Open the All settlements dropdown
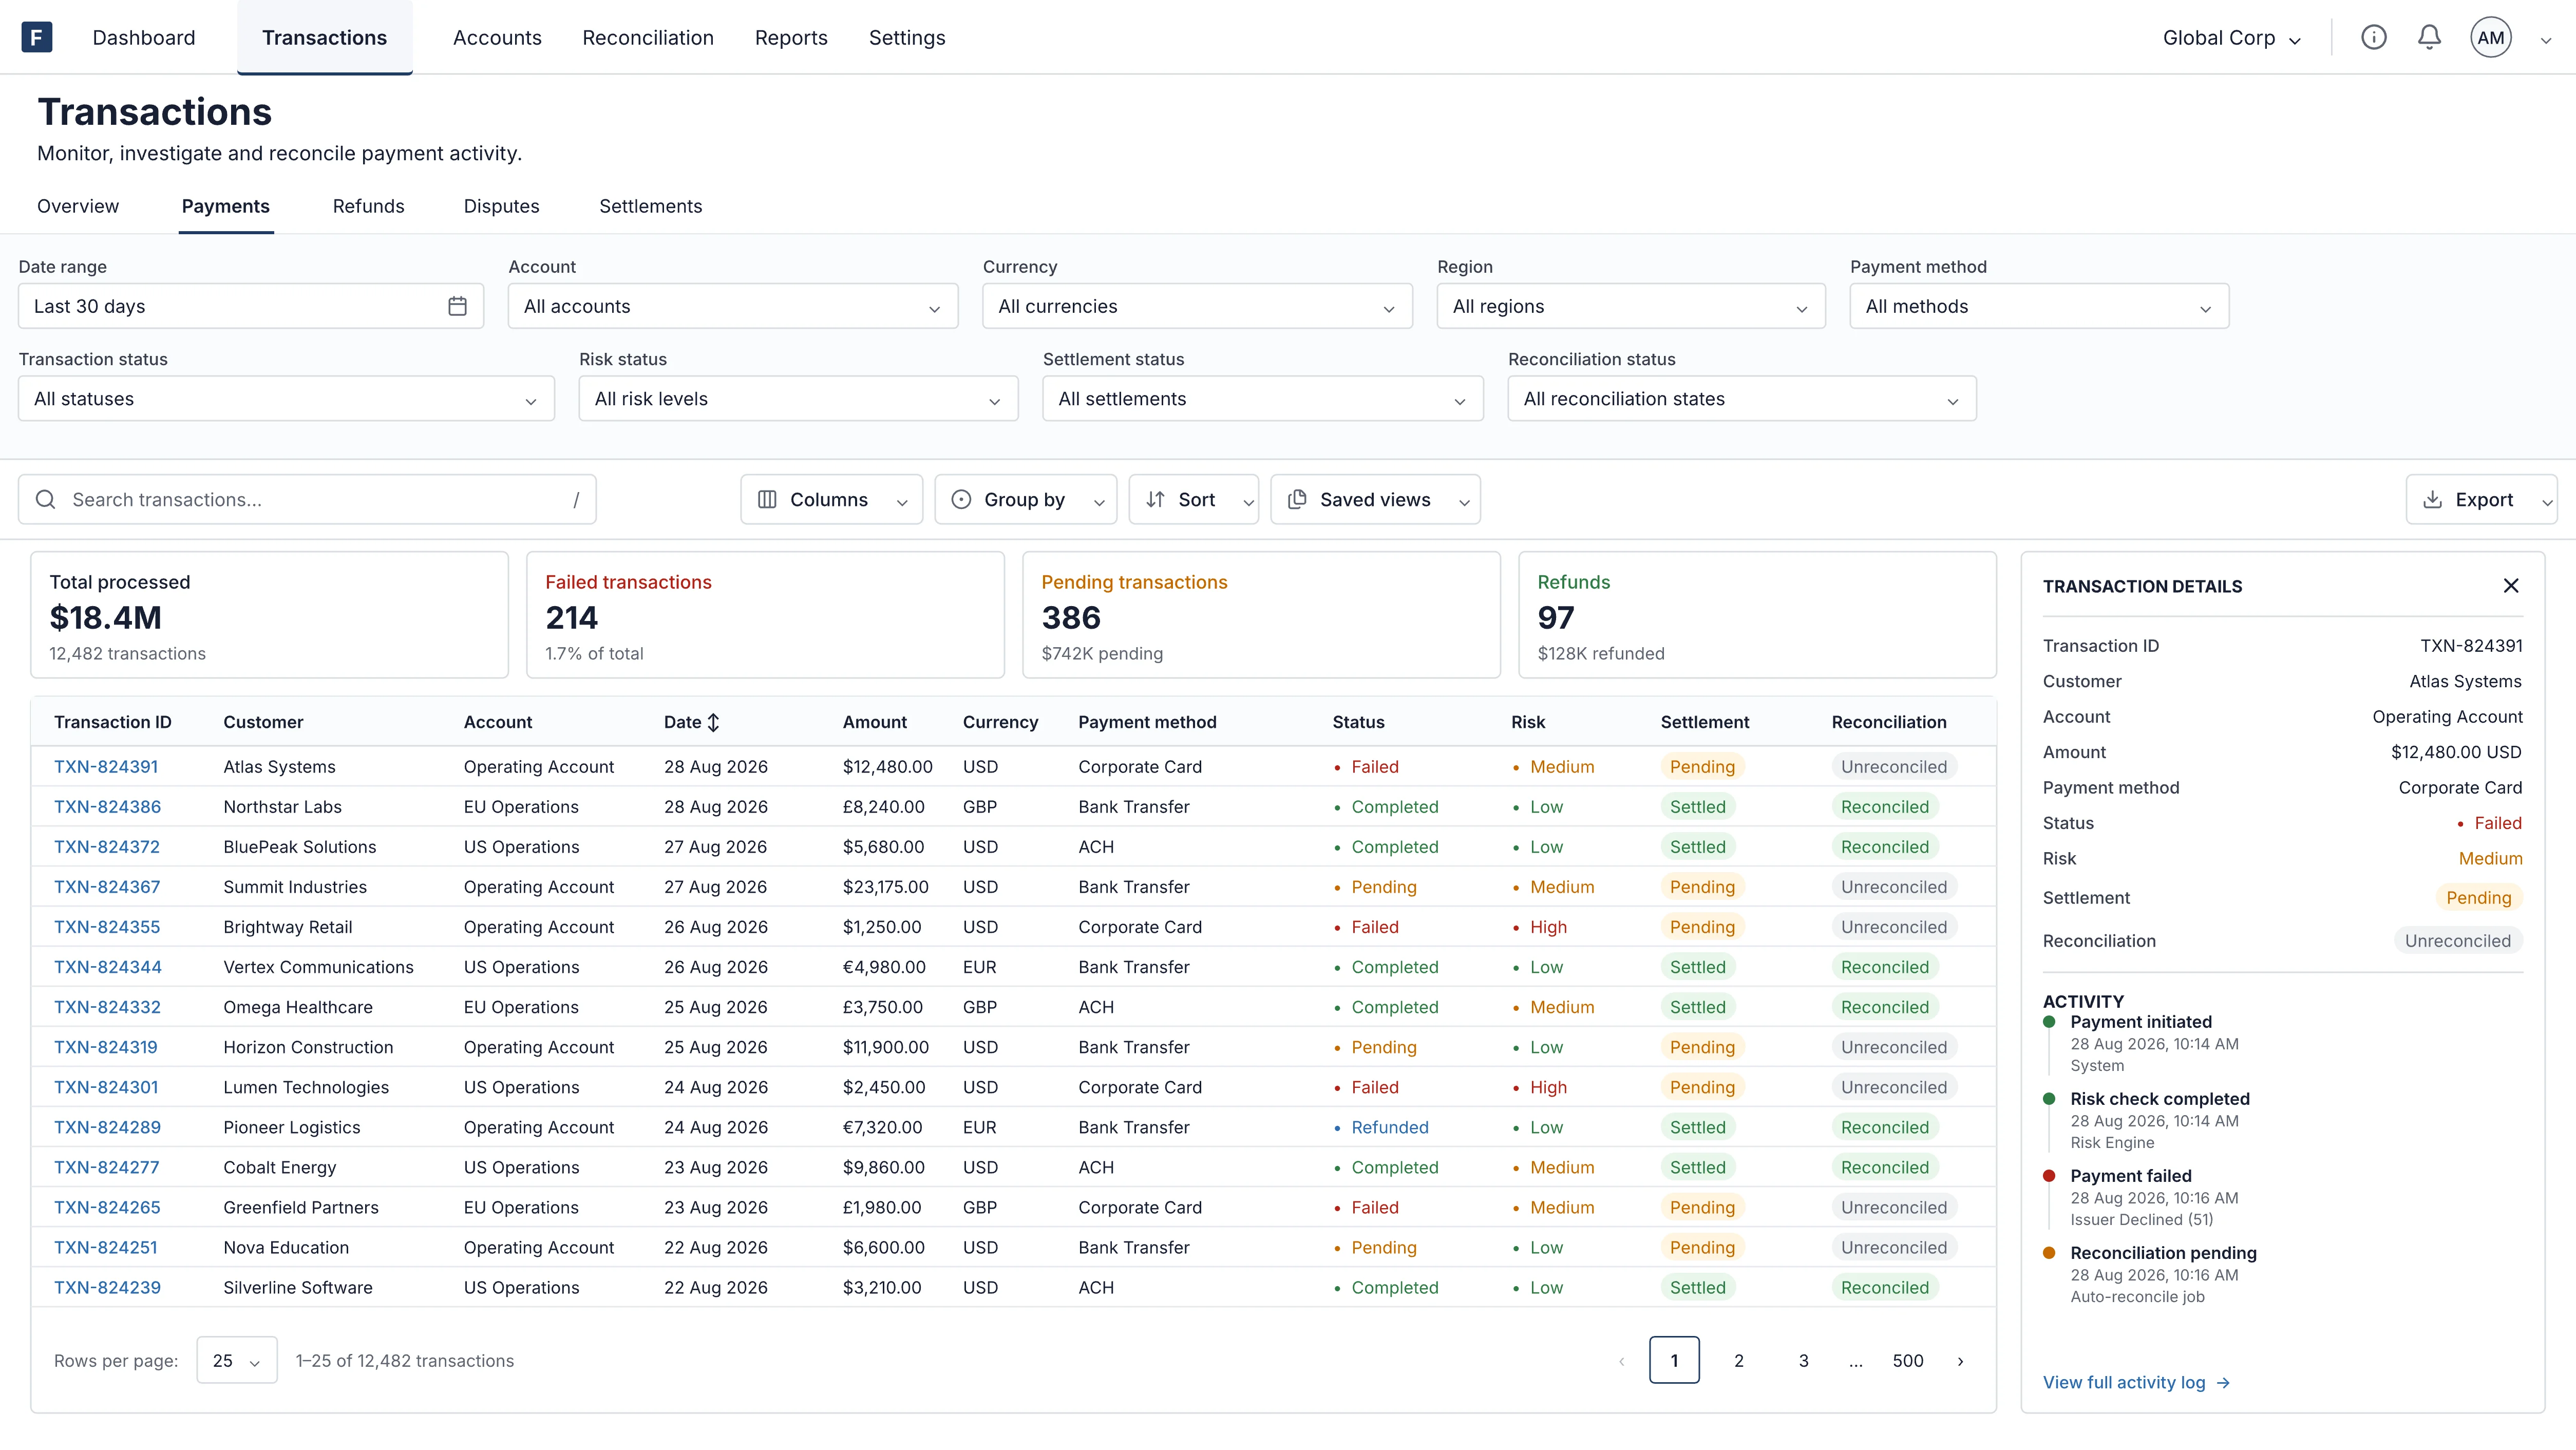The height and width of the screenshot is (1450, 2576). [1263, 398]
